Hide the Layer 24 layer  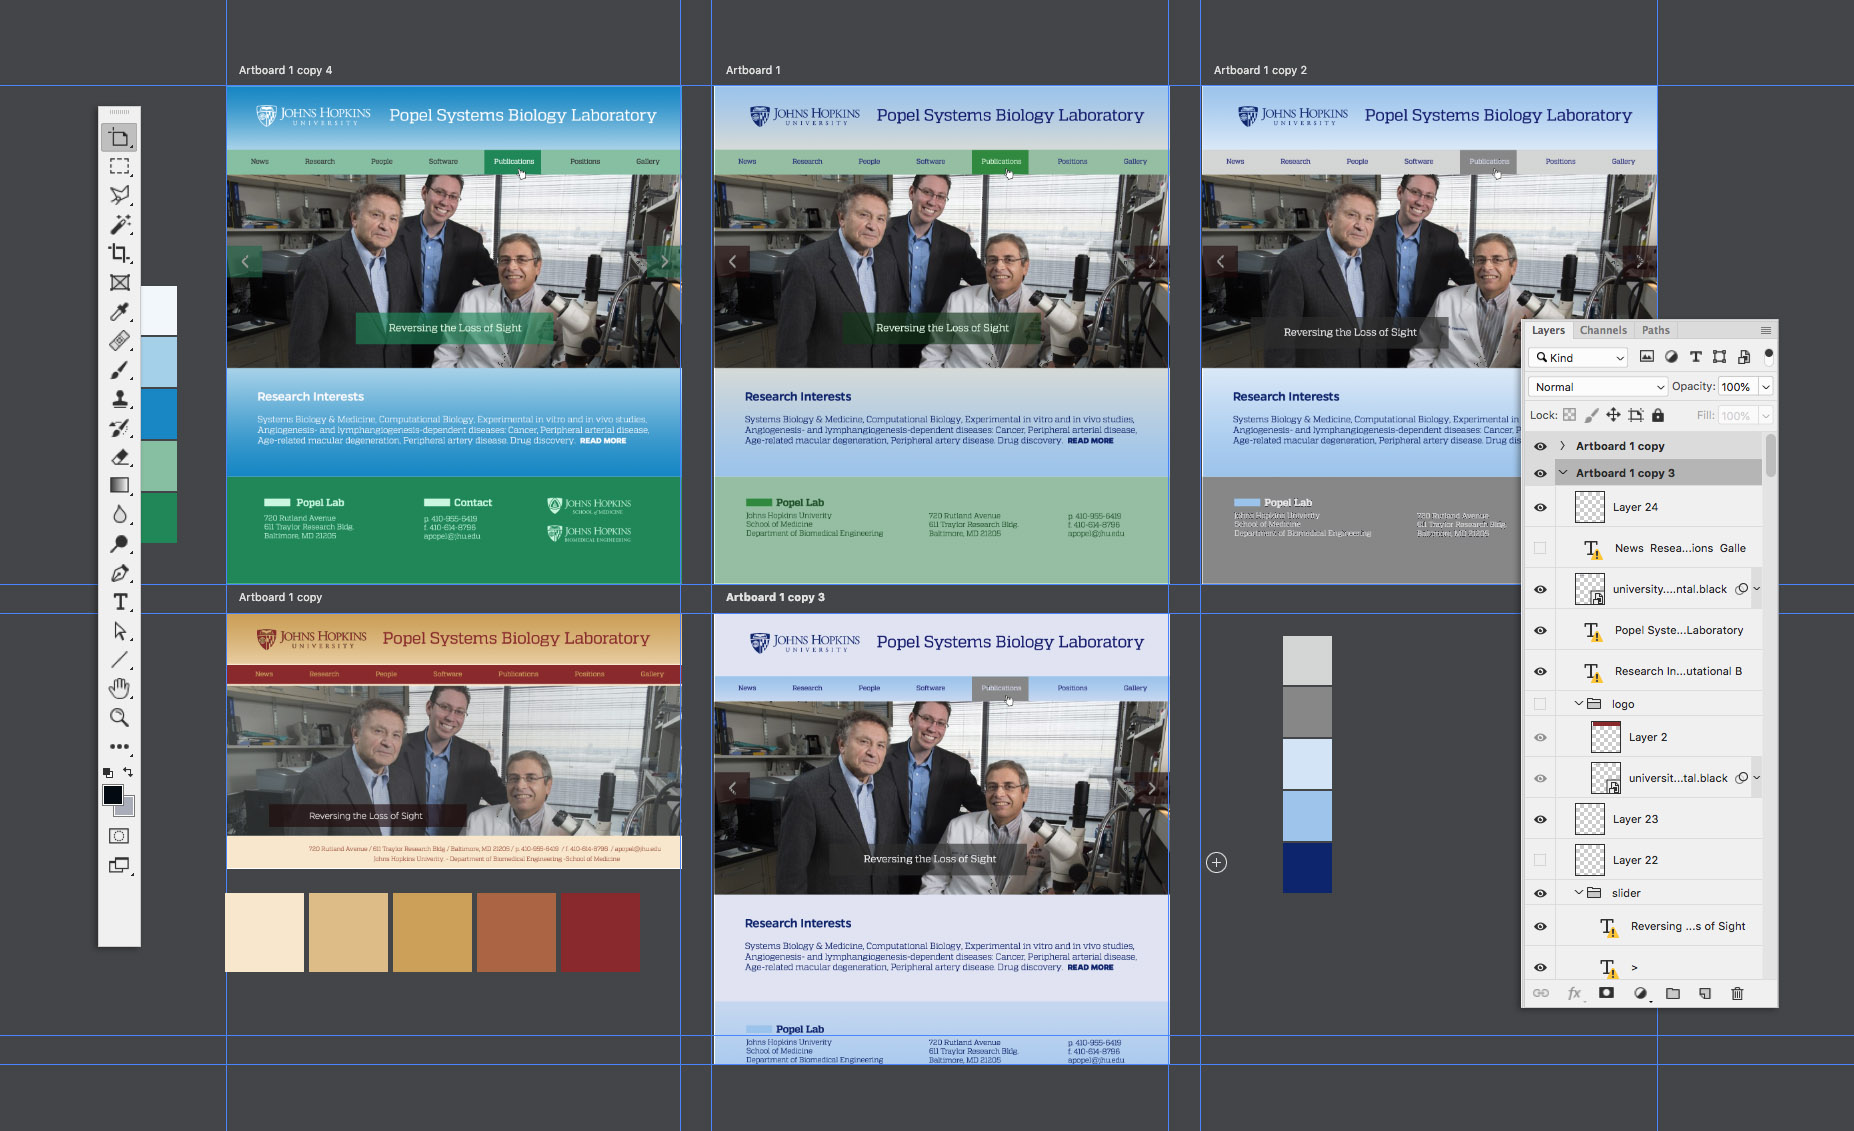pyautogui.click(x=1540, y=507)
